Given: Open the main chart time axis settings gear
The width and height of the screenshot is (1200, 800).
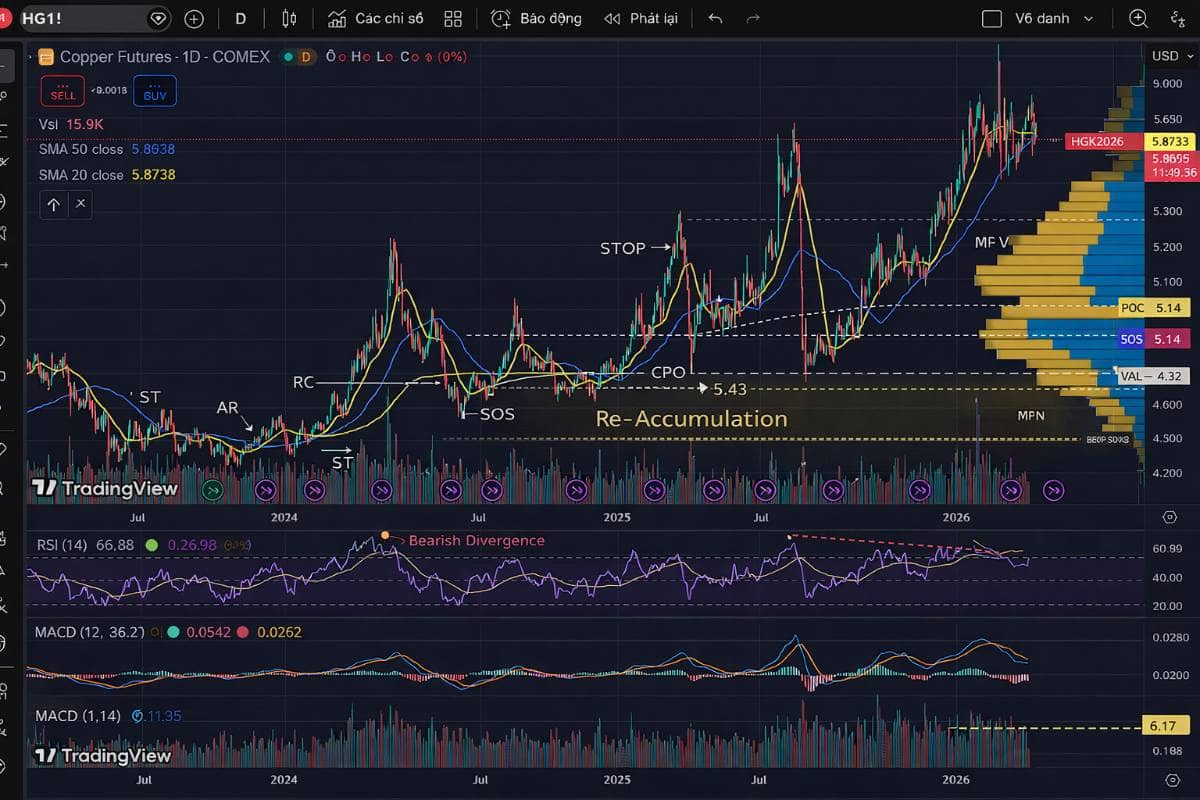Looking at the screenshot, I should (x=1170, y=517).
